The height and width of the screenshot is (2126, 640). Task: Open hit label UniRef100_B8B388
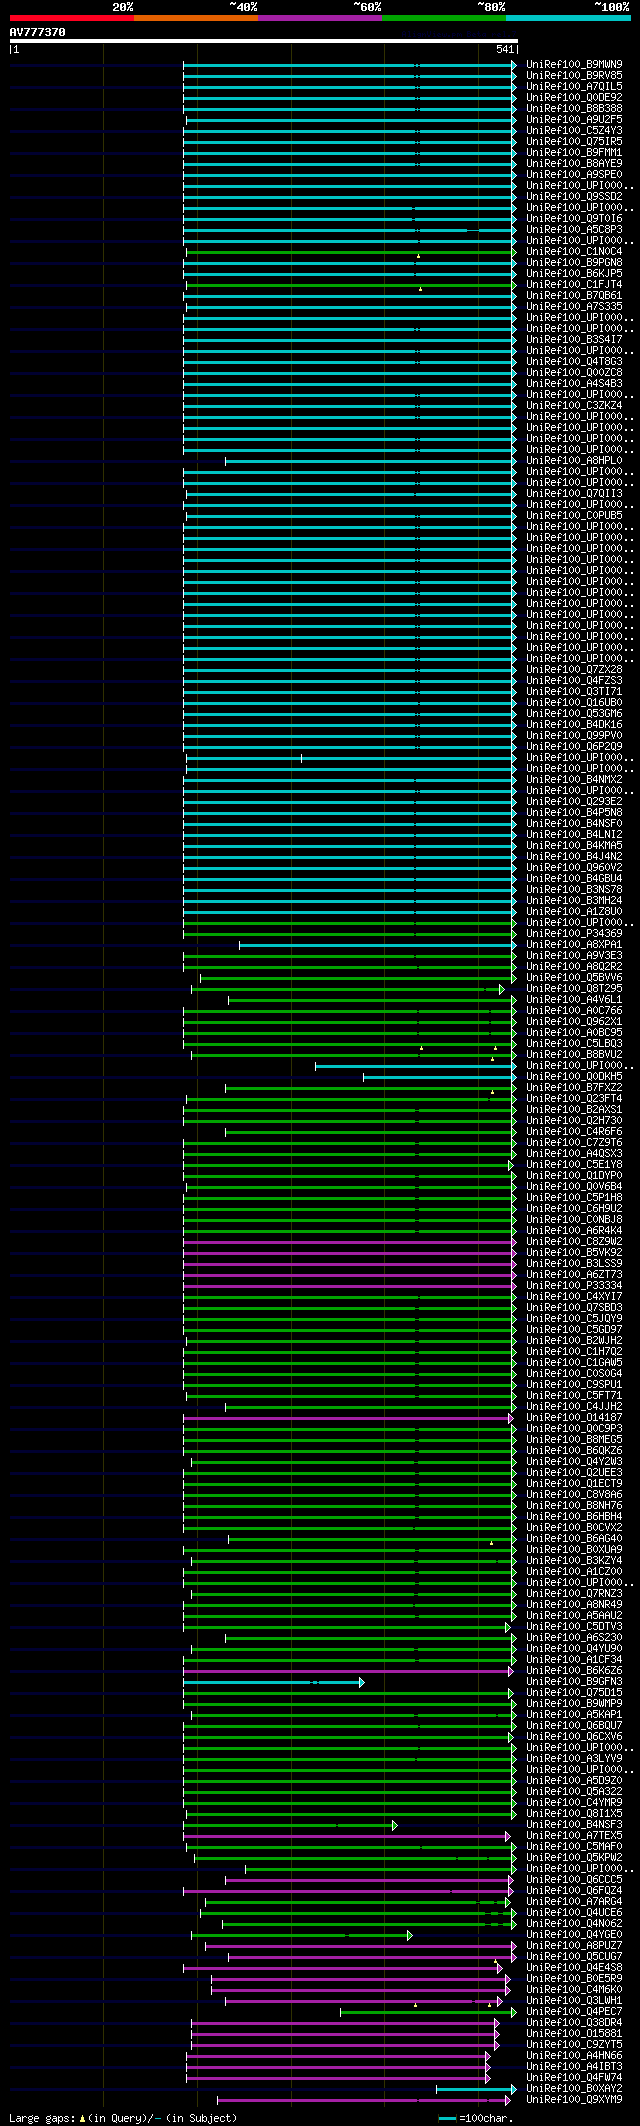[x=574, y=109]
